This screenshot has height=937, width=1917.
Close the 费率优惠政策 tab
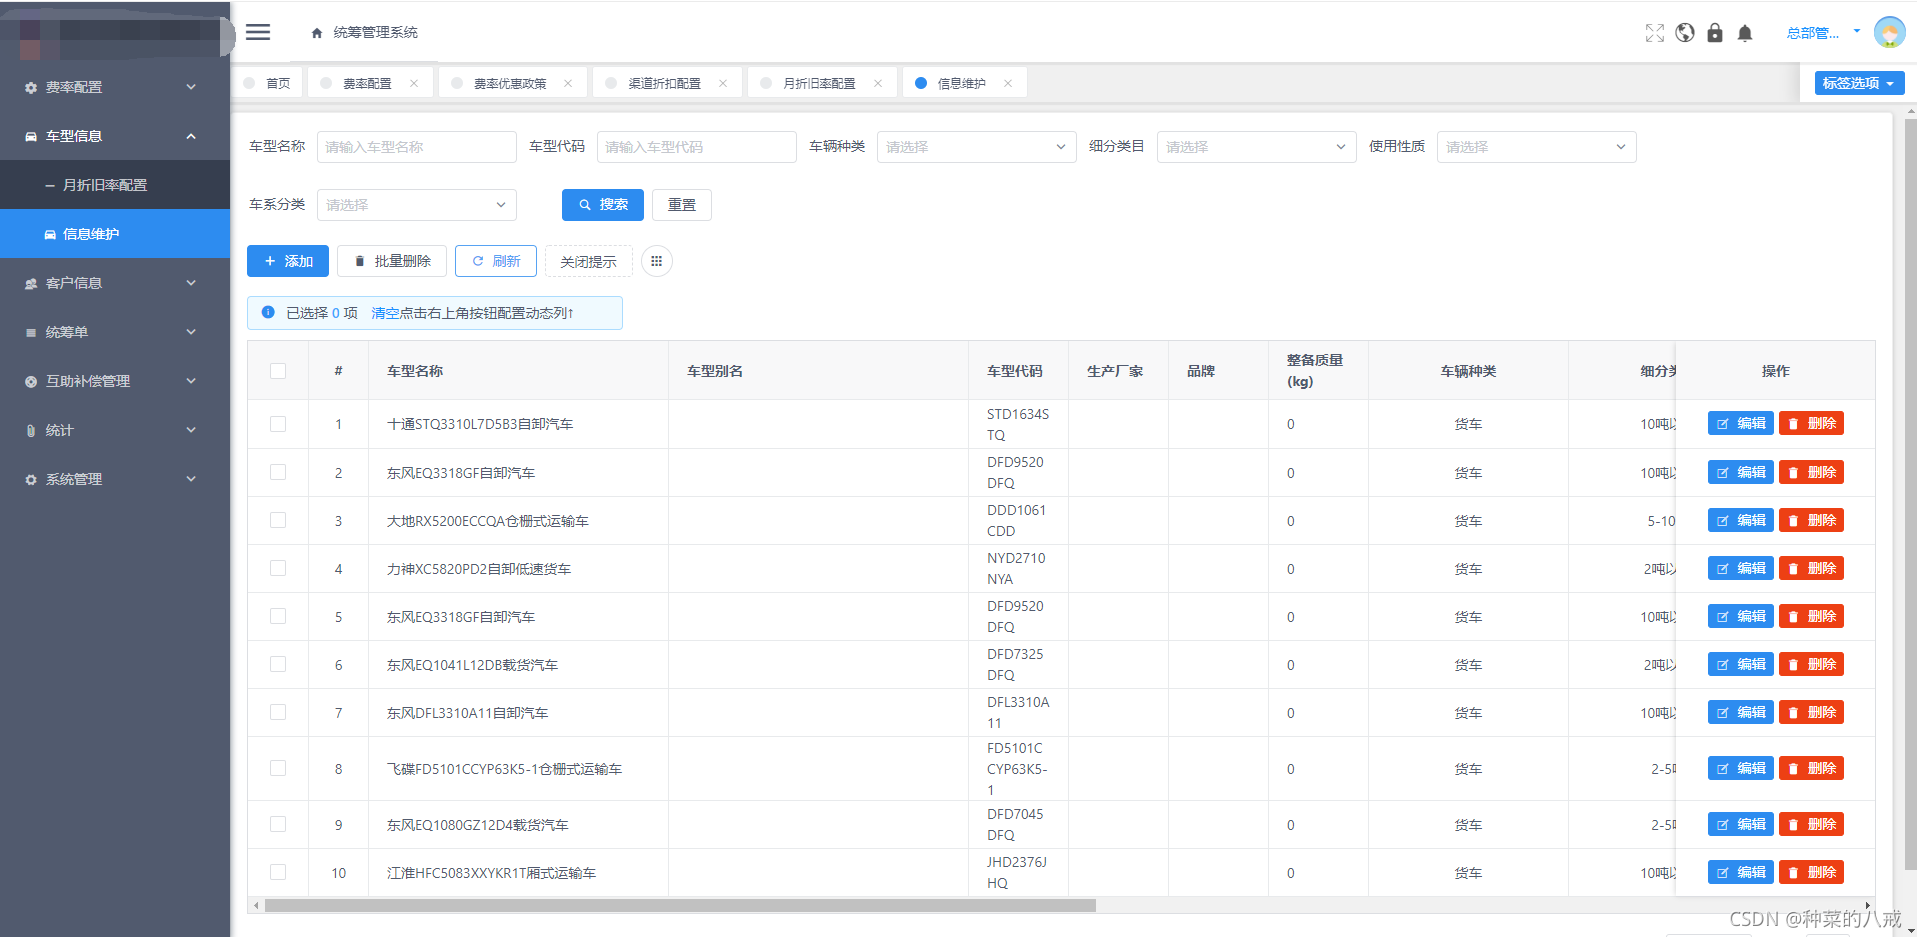[568, 83]
